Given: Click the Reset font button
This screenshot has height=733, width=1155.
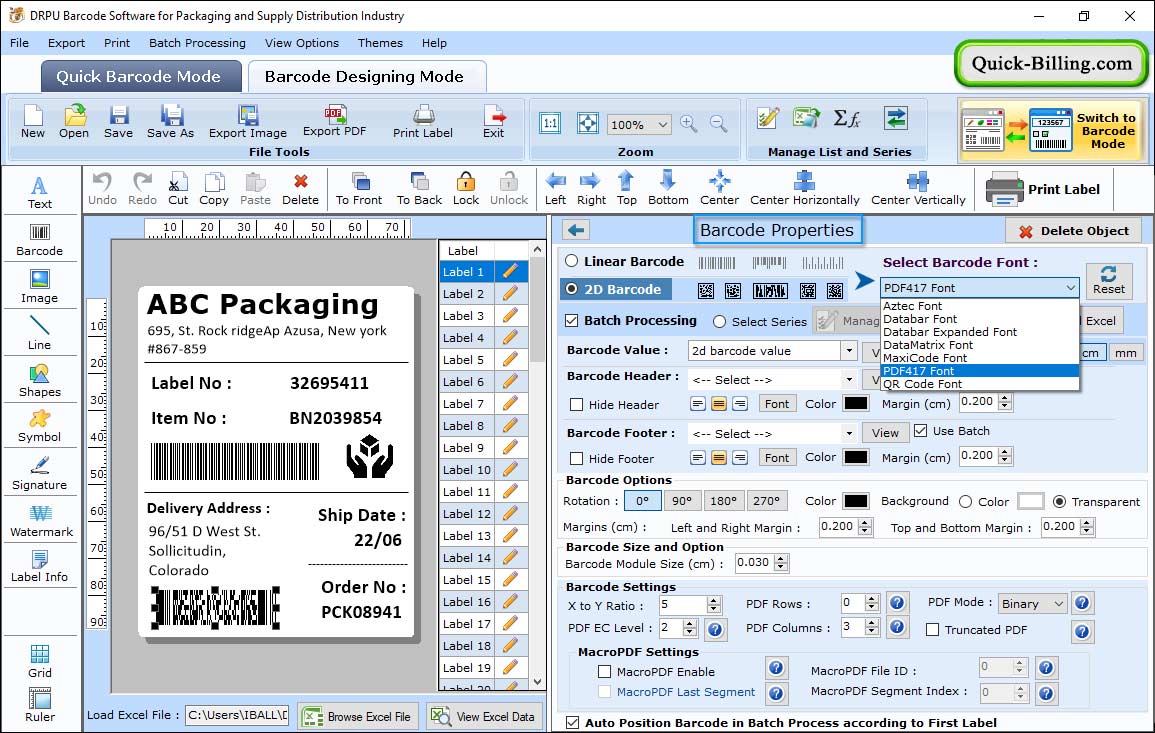Looking at the screenshot, I should pyautogui.click(x=1109, y=280).
